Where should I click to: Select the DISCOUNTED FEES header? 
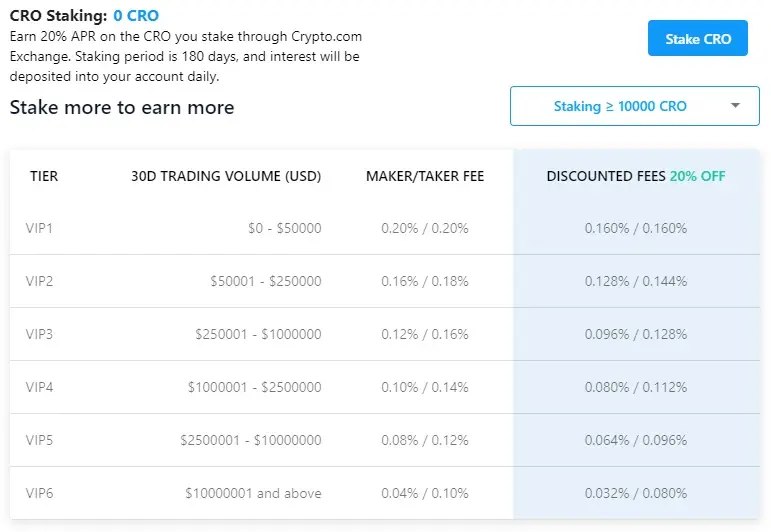click(x=606, y=176)
